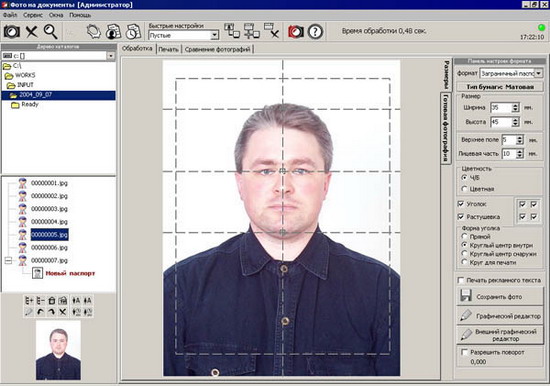
Task: Click the double house icon below file list
Action: pyautogui.click(x=62, y=300)
